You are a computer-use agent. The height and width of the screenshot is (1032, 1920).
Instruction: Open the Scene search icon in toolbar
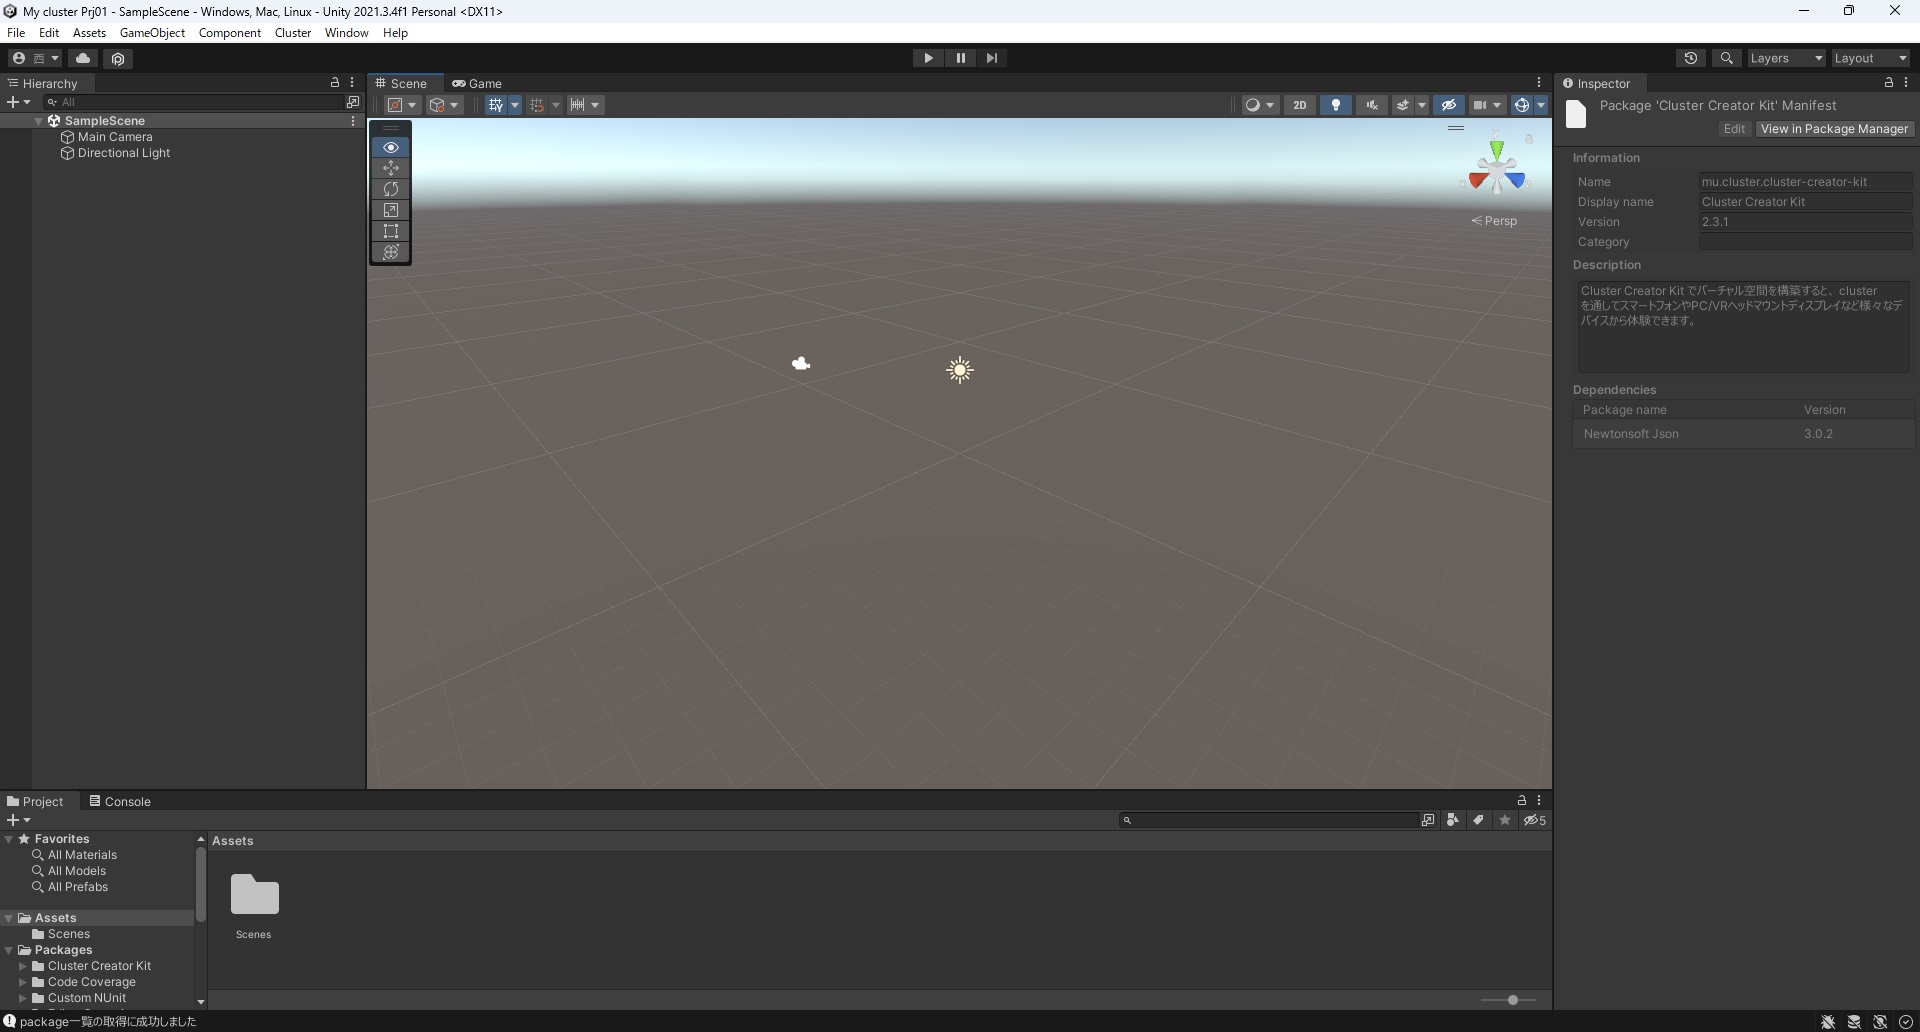(1727, 58)
